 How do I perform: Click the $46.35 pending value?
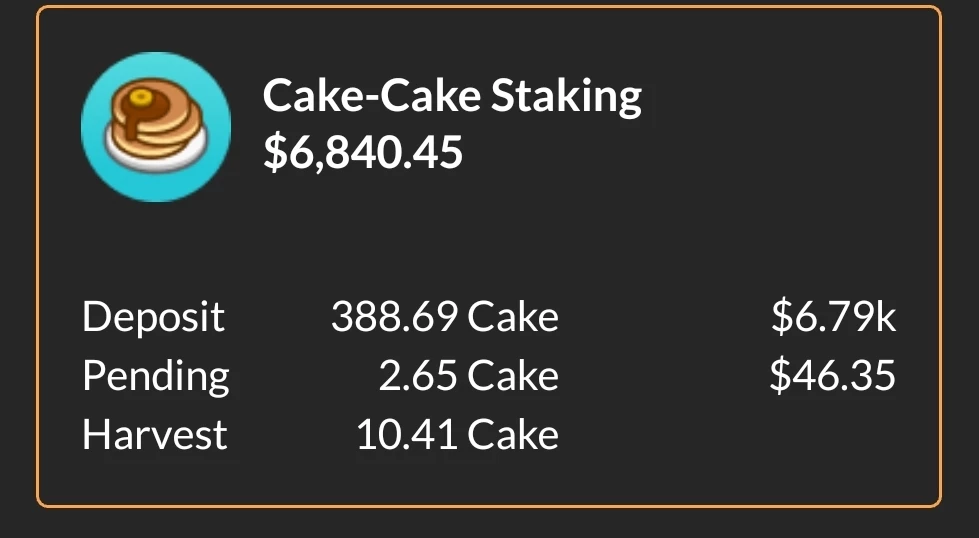[832, 376]
